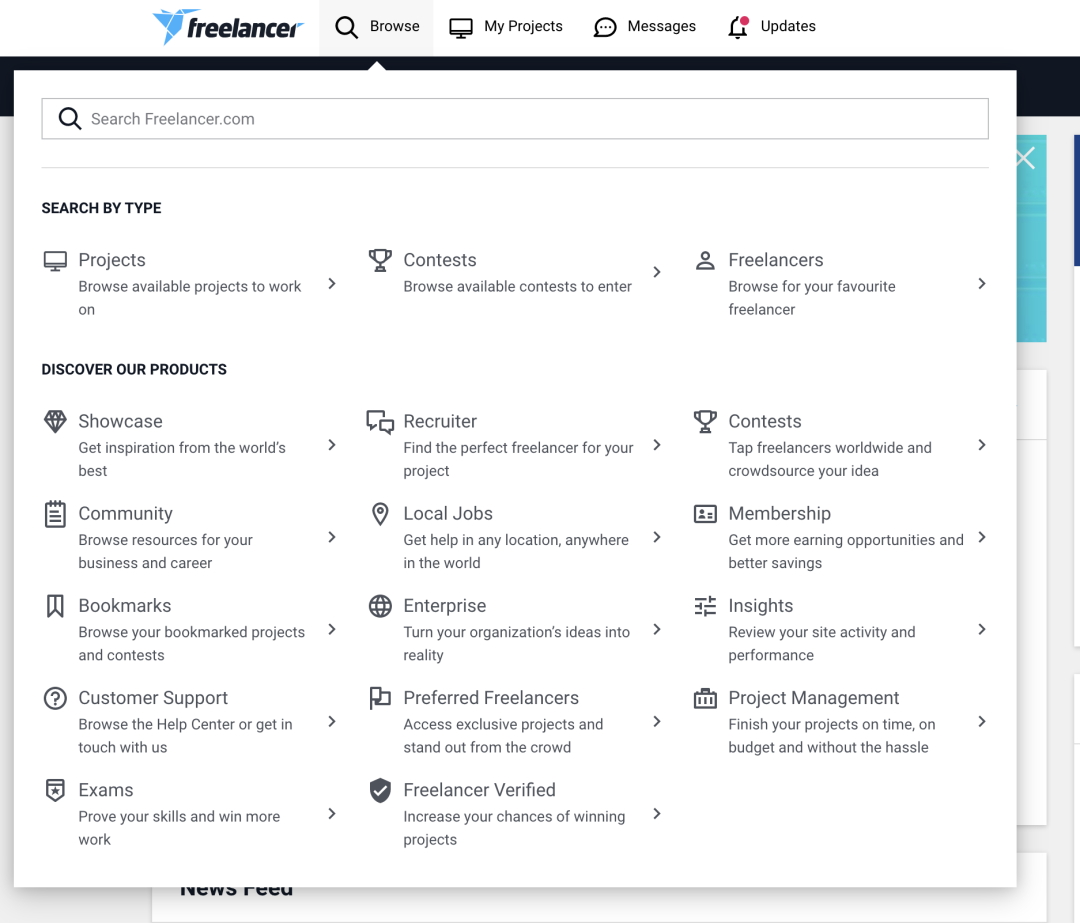Screen dimensions: 1080x923
Task: Click 'Browse available projects to work on' text
Action: [x=190, y=298]
